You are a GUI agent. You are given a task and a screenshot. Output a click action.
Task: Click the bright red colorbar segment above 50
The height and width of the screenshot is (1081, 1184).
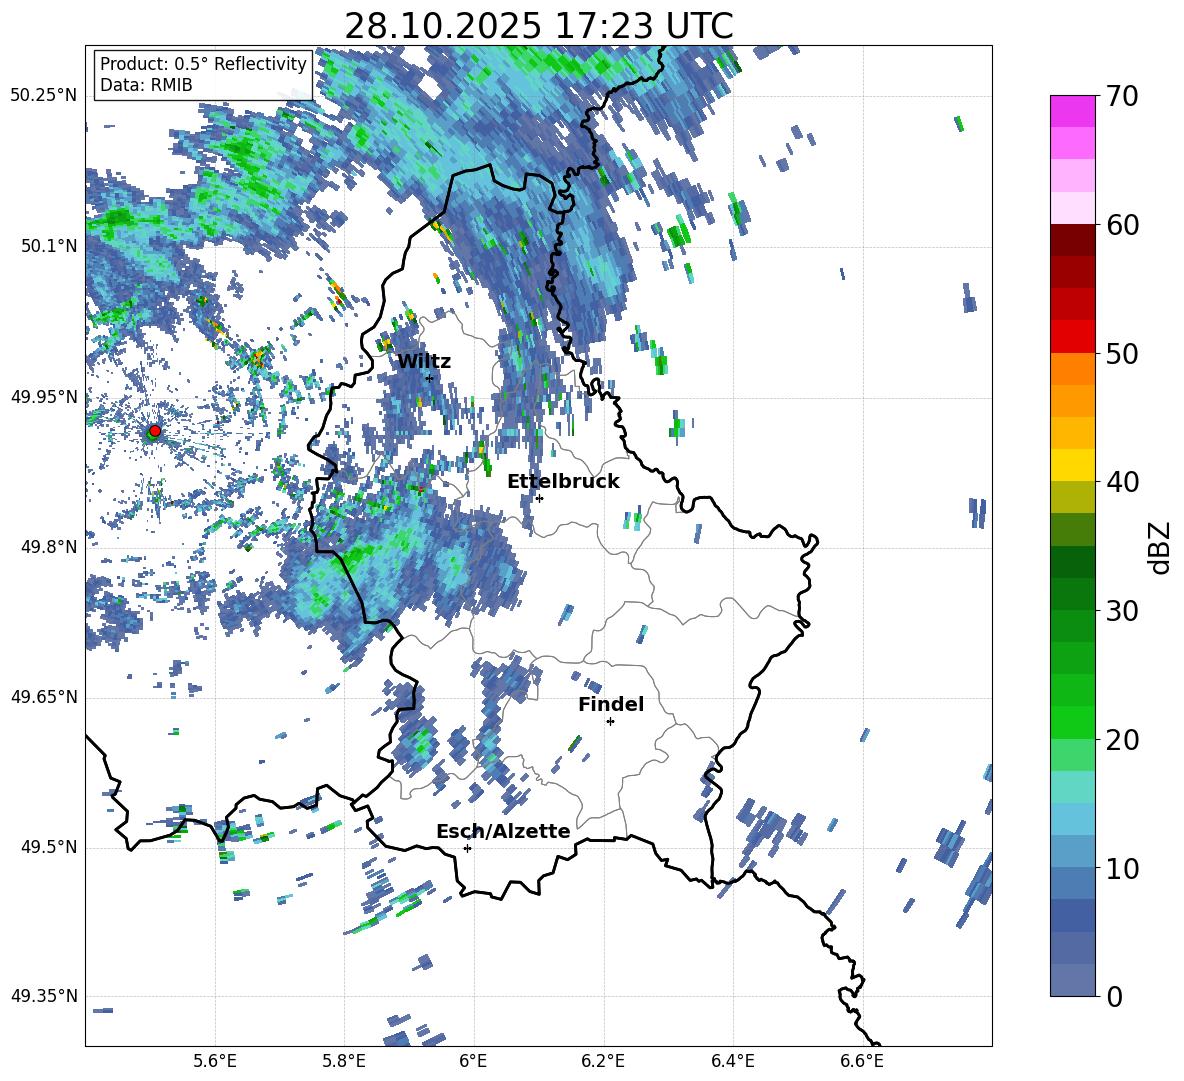pyautogui.click(x=1073, y=337)
